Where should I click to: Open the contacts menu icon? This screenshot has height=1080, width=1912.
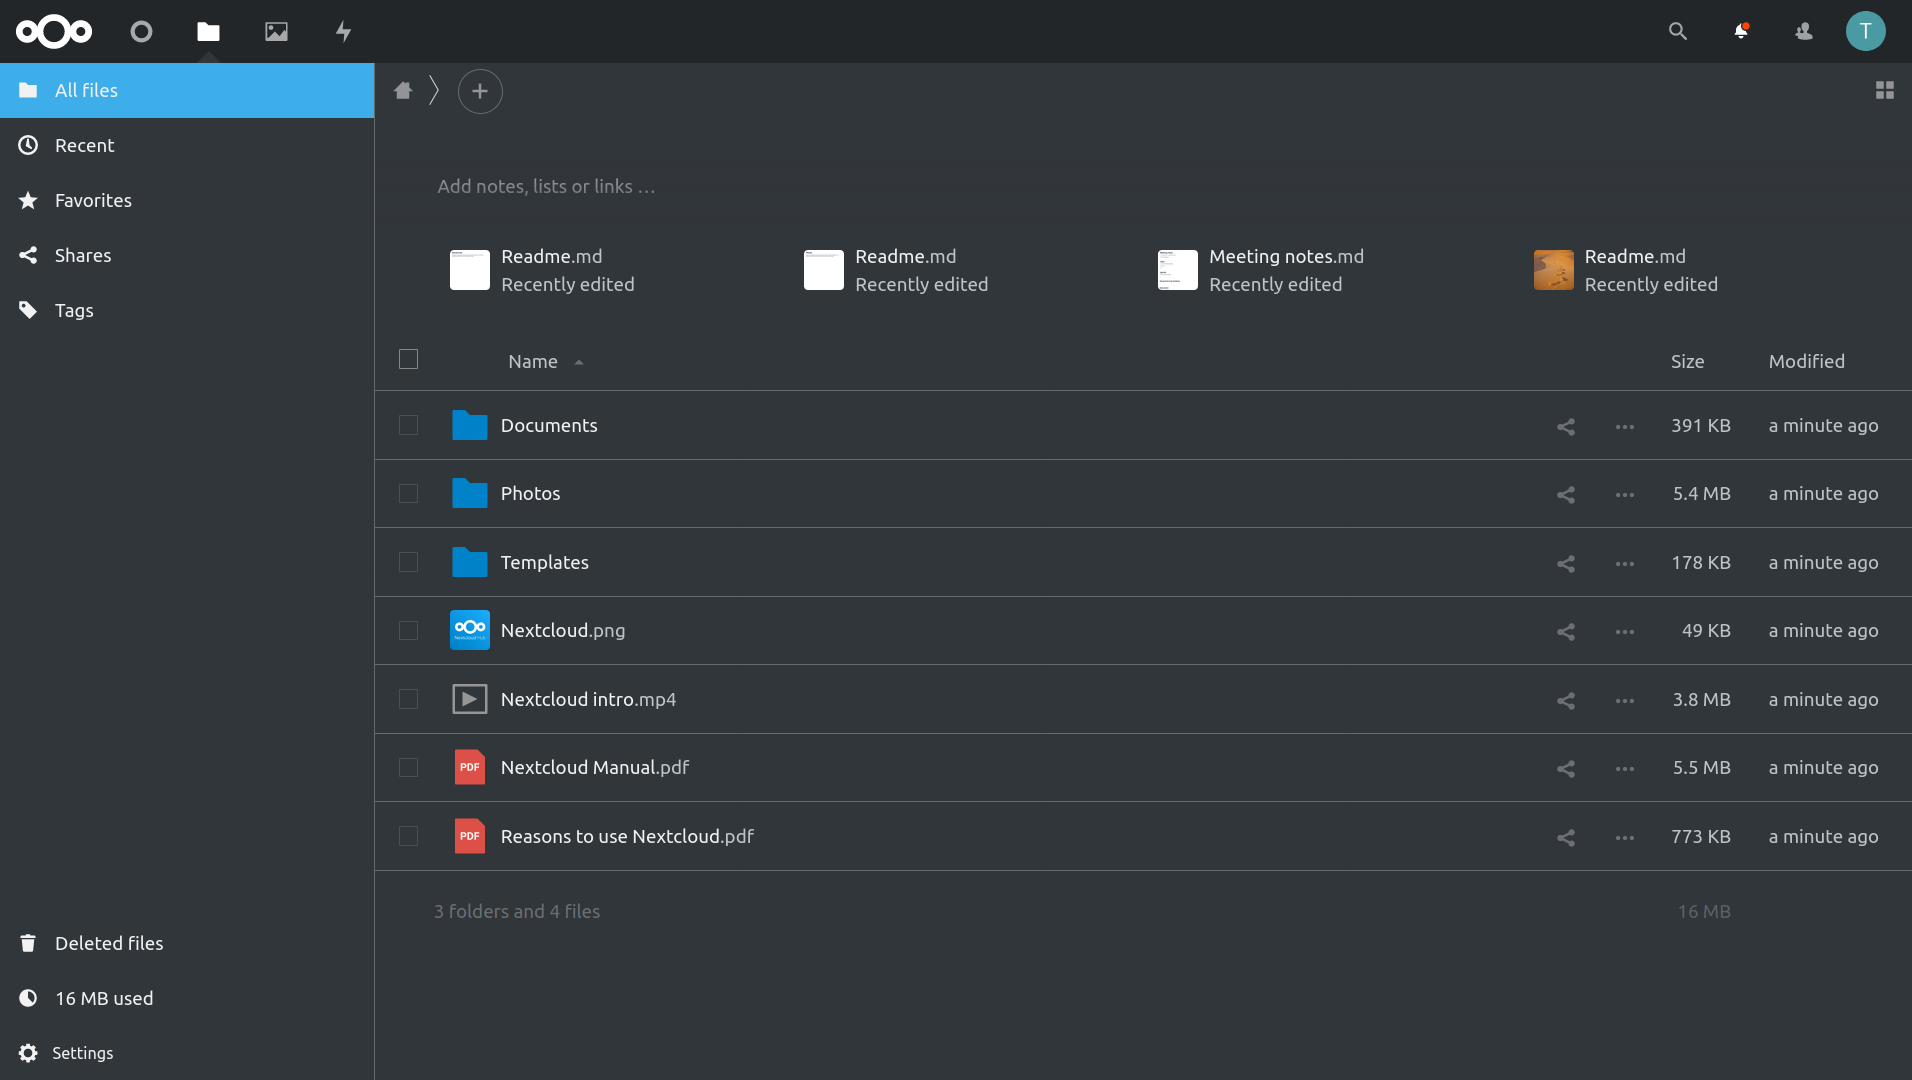coord(1804,31)
